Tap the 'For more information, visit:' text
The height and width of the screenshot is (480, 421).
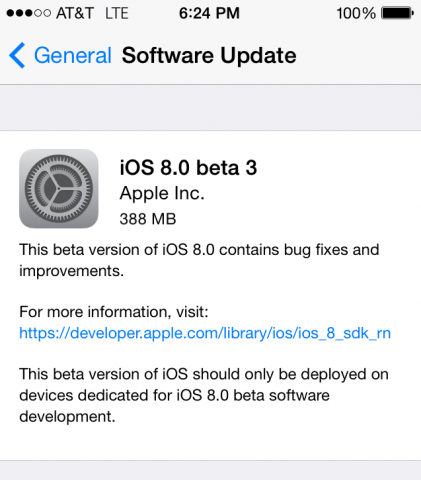(114, 312)
